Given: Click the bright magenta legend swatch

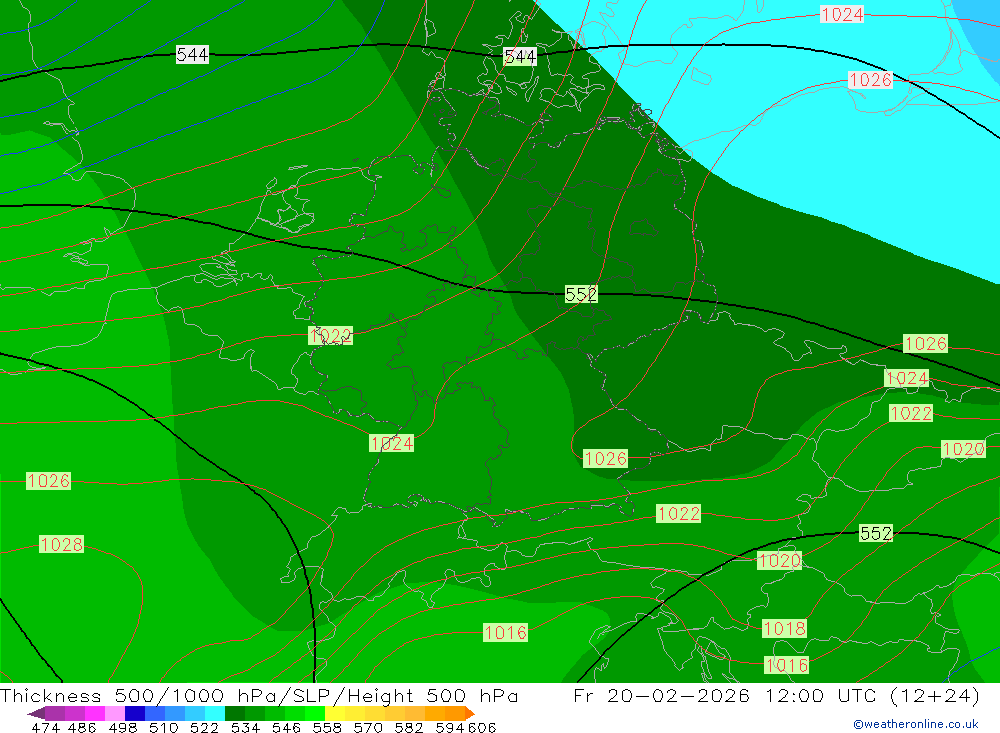Looking at the screenshot, I should 95,713.
